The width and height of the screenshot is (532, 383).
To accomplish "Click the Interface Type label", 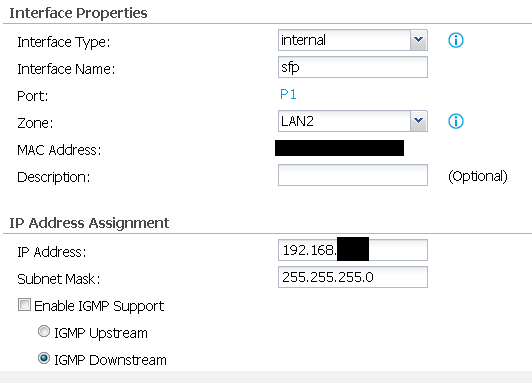I will point(64,42).
